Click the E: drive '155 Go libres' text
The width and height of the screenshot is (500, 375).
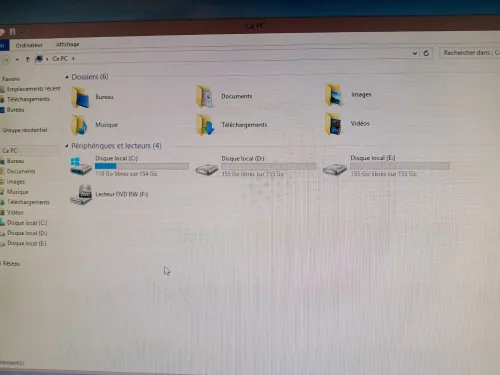point(383,174)
